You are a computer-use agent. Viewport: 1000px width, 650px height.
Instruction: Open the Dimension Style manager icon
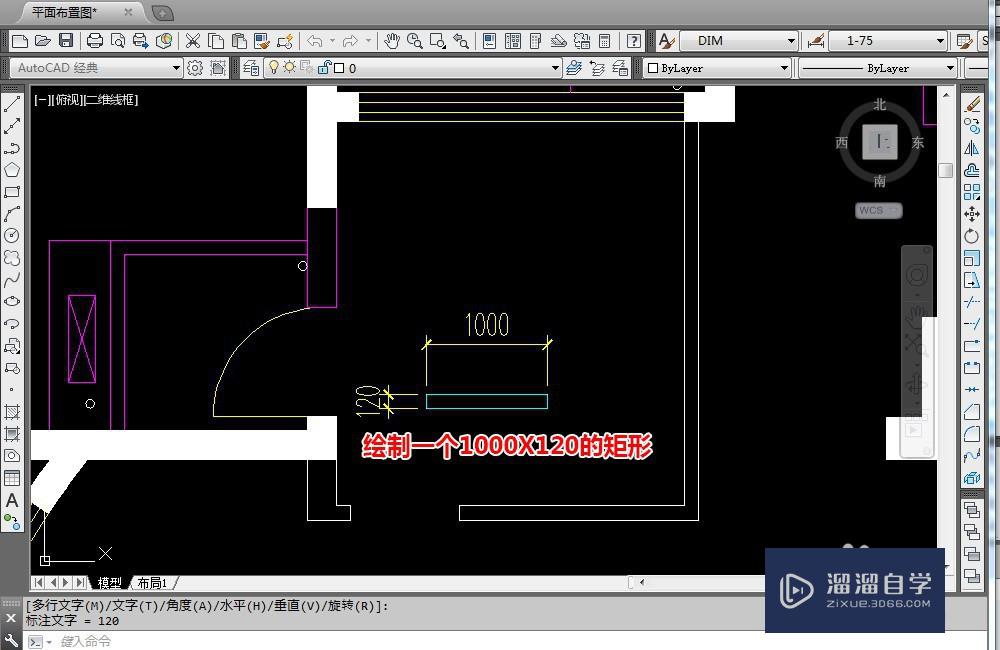pyautogui.click(x=816, y=41)
